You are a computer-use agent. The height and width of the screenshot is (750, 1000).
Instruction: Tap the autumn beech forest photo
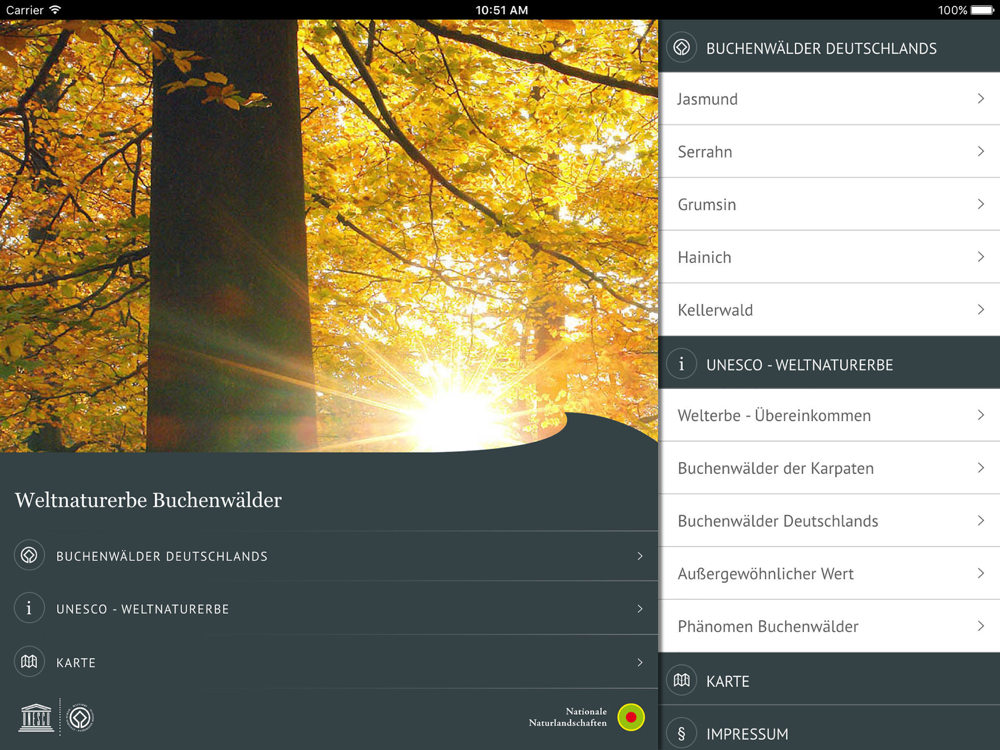(x=329, y=236)
